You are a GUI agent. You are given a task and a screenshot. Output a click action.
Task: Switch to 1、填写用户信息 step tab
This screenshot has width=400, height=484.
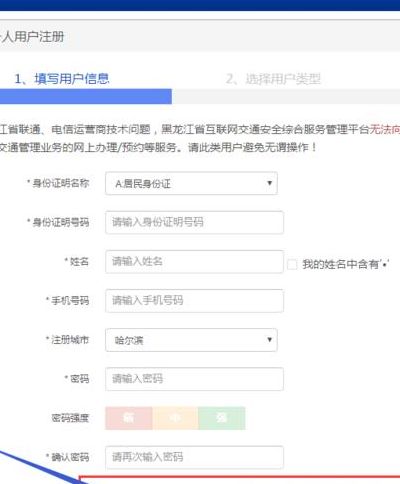(62, 79)
